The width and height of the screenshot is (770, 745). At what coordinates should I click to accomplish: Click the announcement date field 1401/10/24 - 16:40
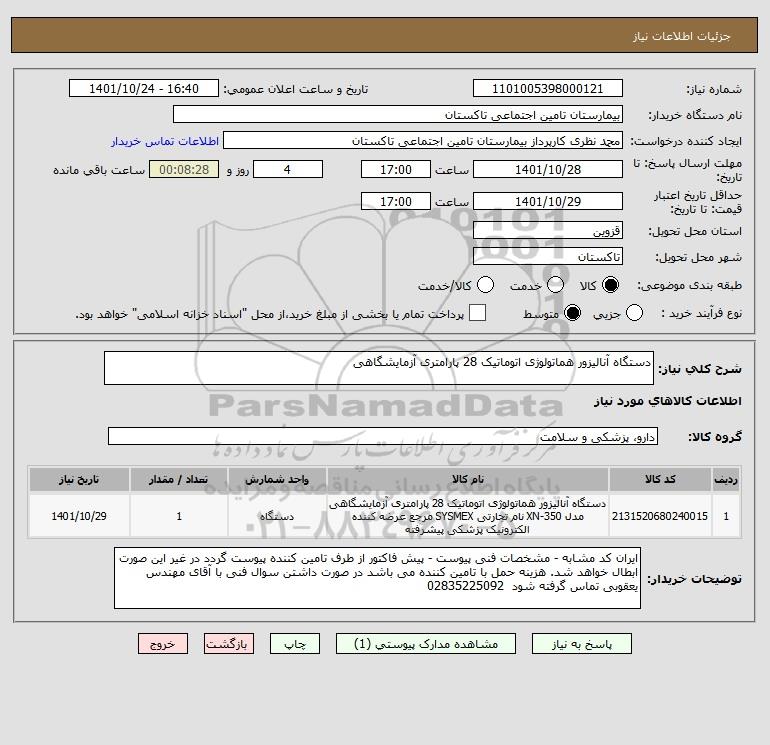[x=143, y=88]
